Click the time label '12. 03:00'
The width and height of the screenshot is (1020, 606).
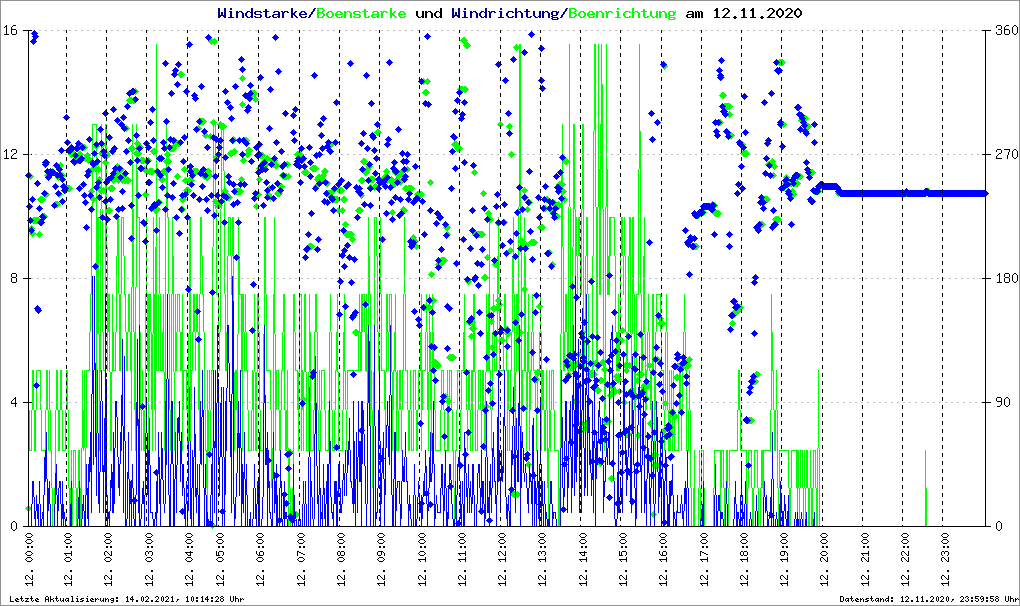tap(148, 559)
